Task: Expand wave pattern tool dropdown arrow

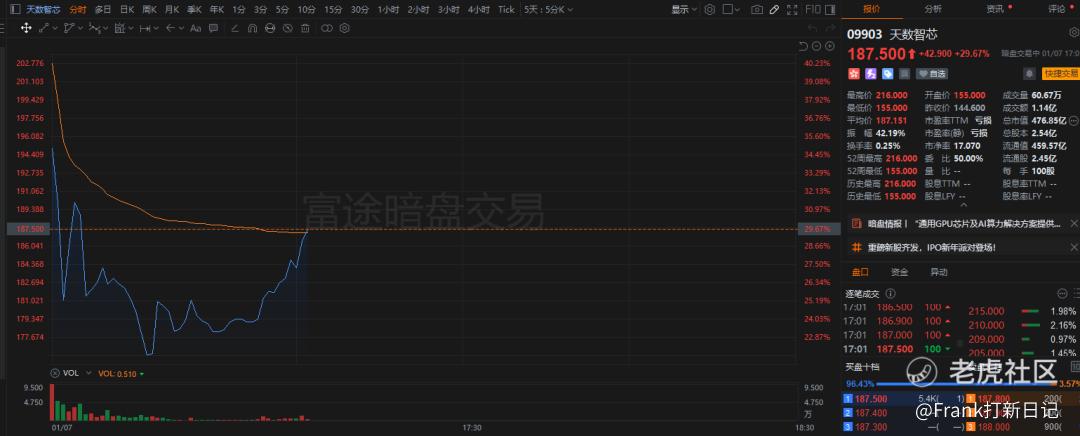Action: (105, 28)
